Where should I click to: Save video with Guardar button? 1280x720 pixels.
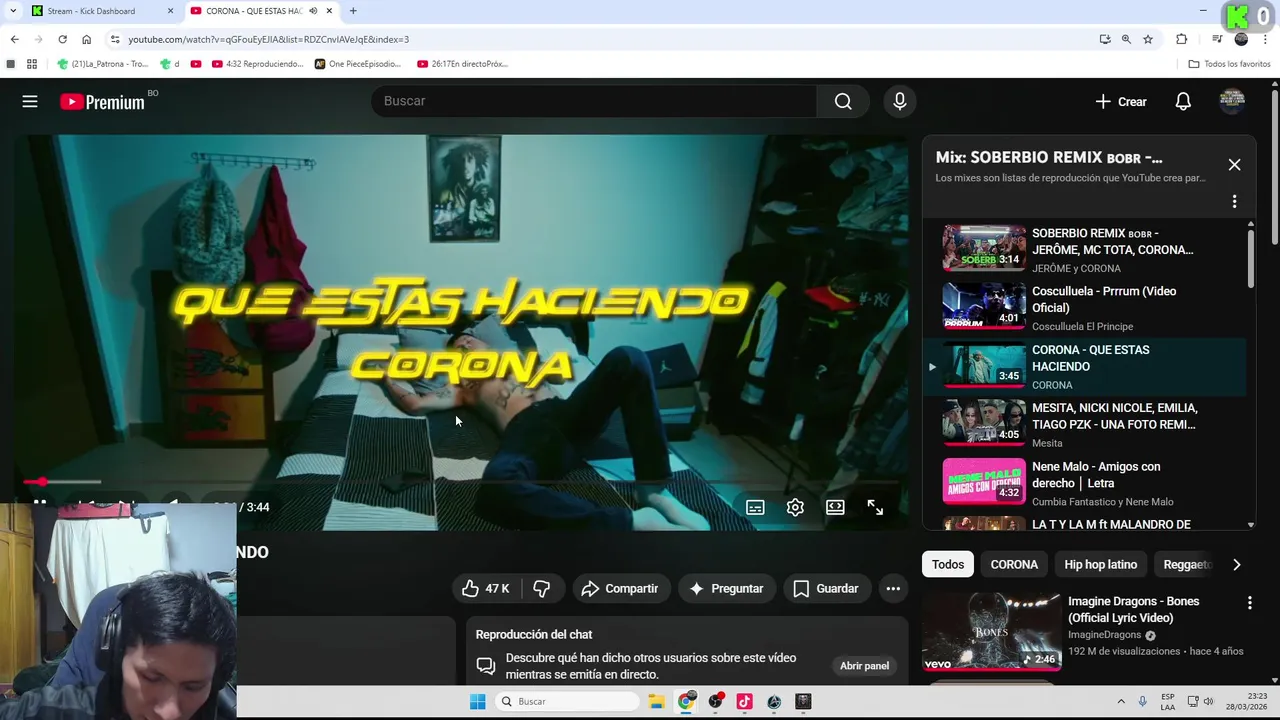tap(826, 589)
